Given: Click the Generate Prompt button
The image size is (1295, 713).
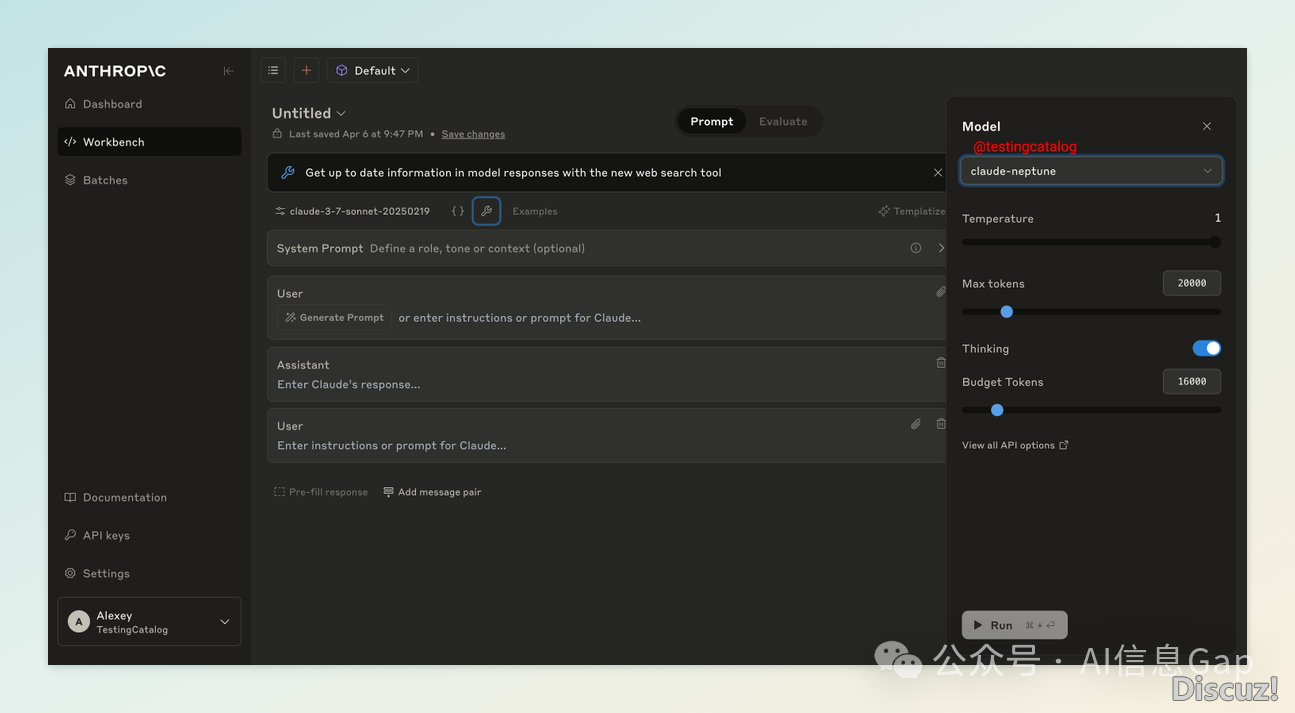Looking at the screenshot, I should (334, 317).
